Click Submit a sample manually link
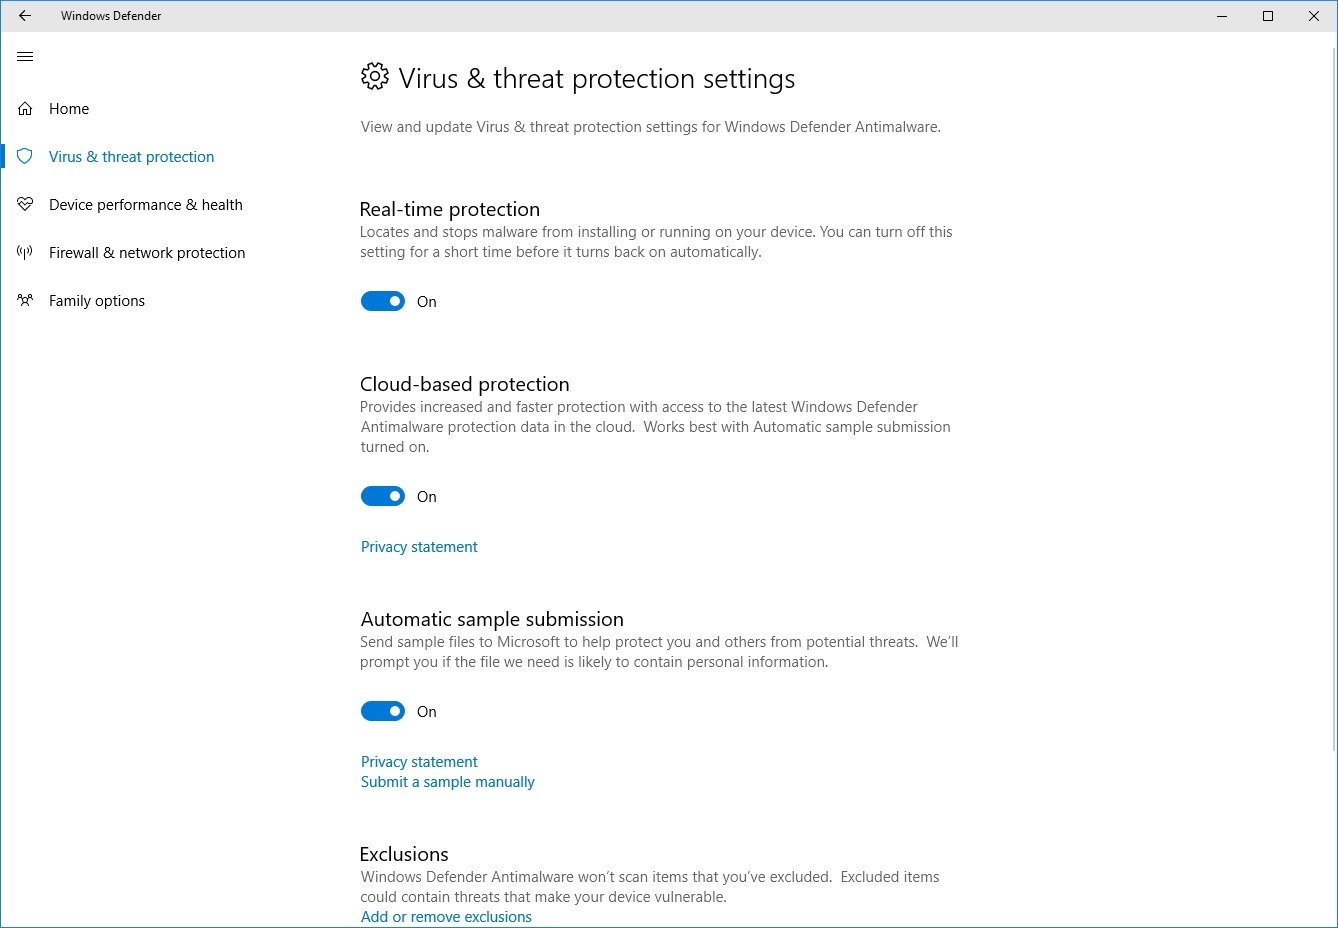The image size is (1338, 928). coord(448,782)
